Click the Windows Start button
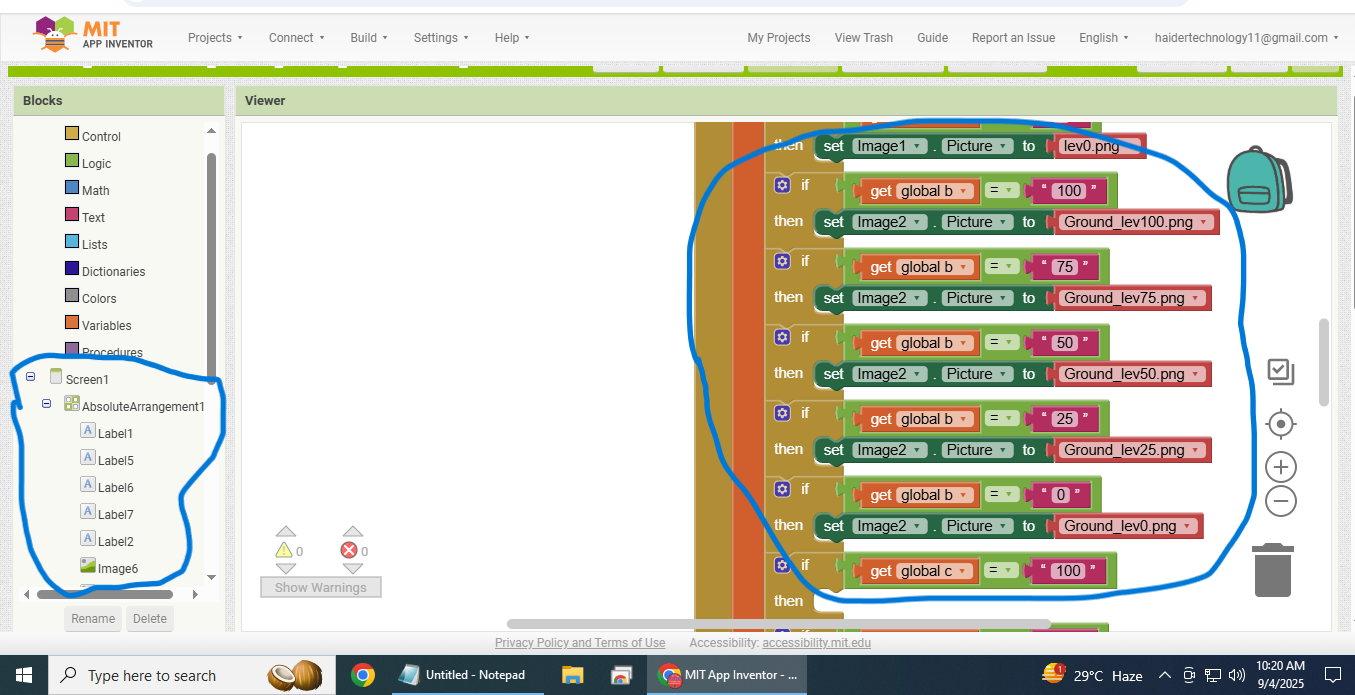 [23, 675]
